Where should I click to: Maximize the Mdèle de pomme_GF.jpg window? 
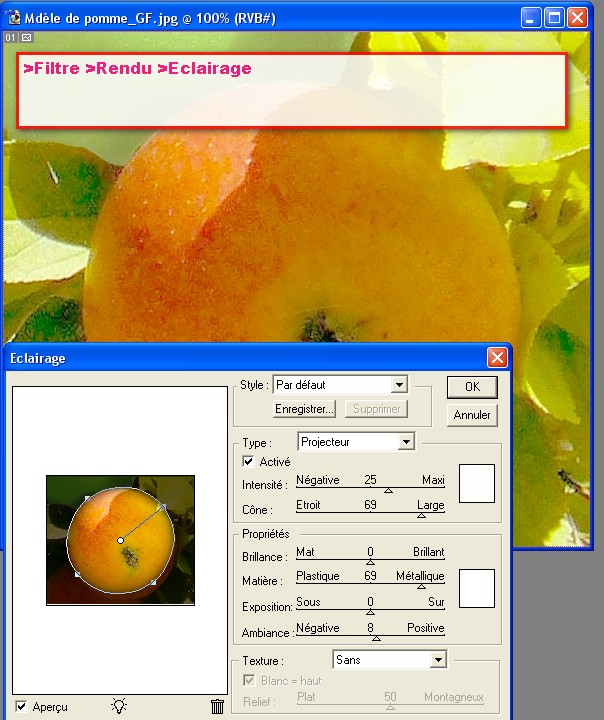554,18
